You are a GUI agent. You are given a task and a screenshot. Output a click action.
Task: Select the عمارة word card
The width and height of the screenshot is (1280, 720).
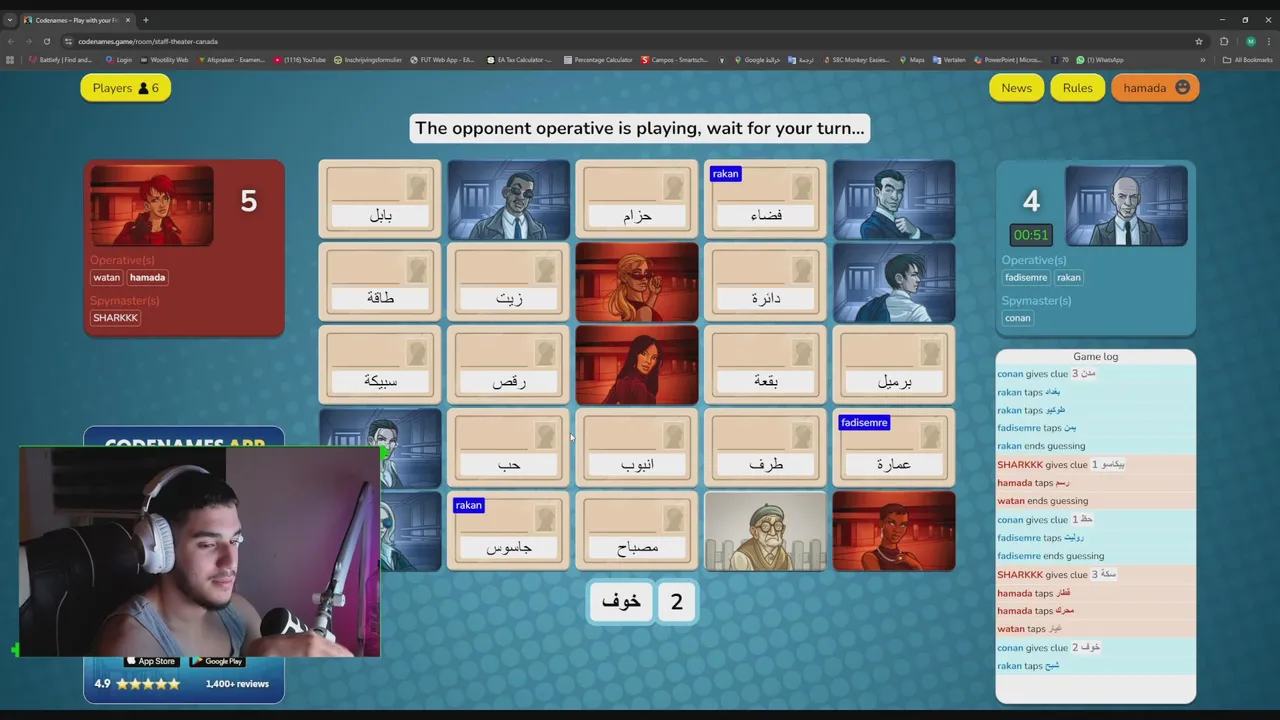[894, 448]
